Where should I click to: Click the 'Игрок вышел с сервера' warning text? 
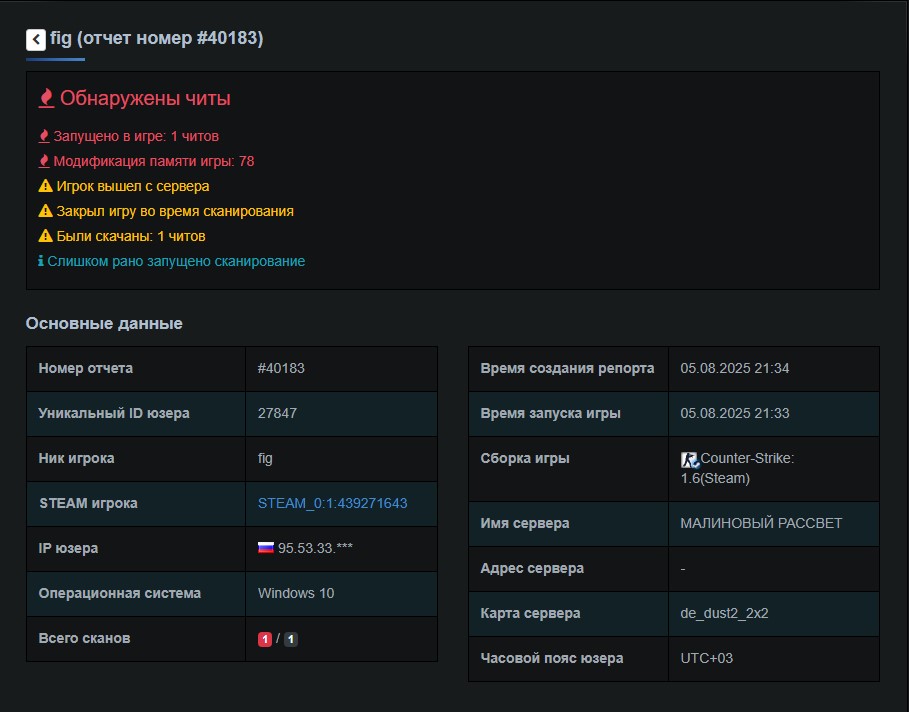pos(133,186)
